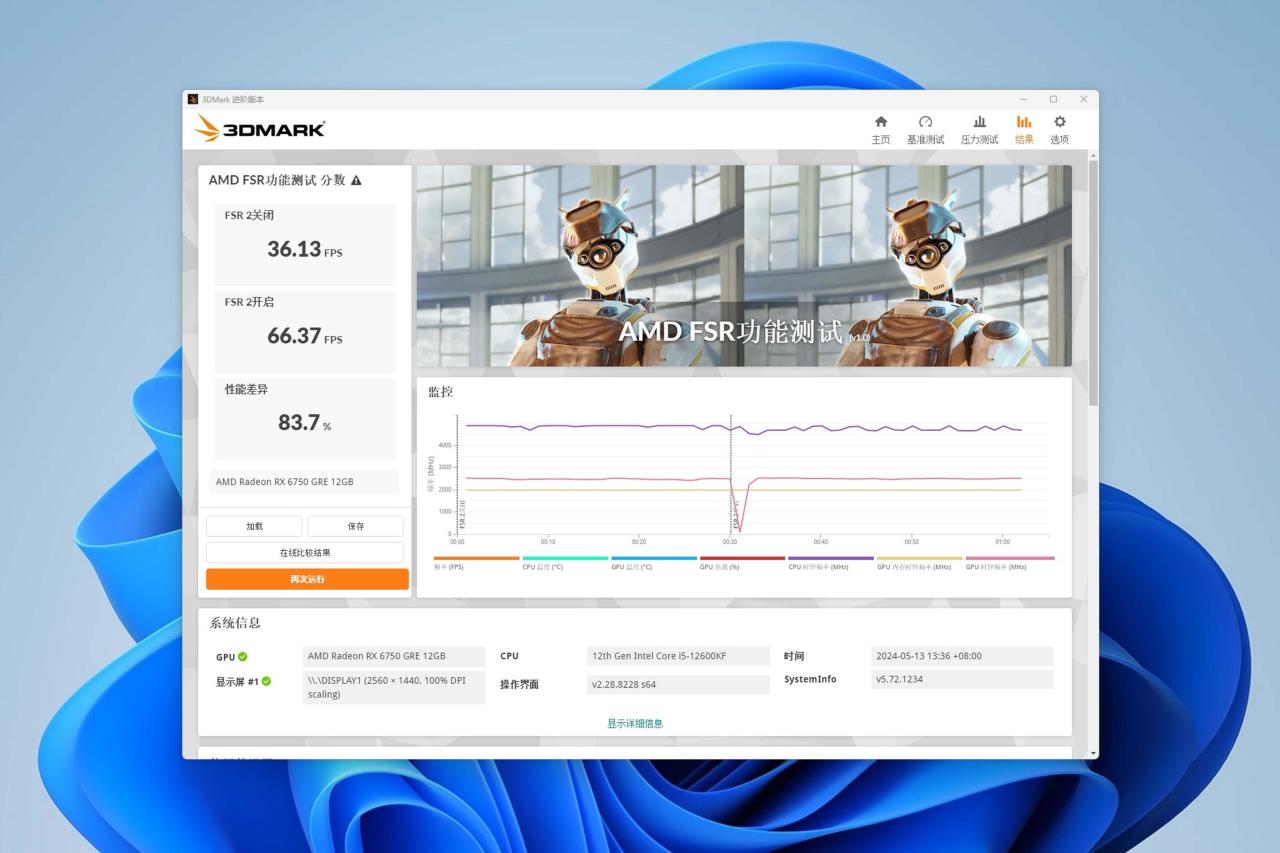
Task: Click the 3DMark app icon in title bar
Action: click(193, 99)
